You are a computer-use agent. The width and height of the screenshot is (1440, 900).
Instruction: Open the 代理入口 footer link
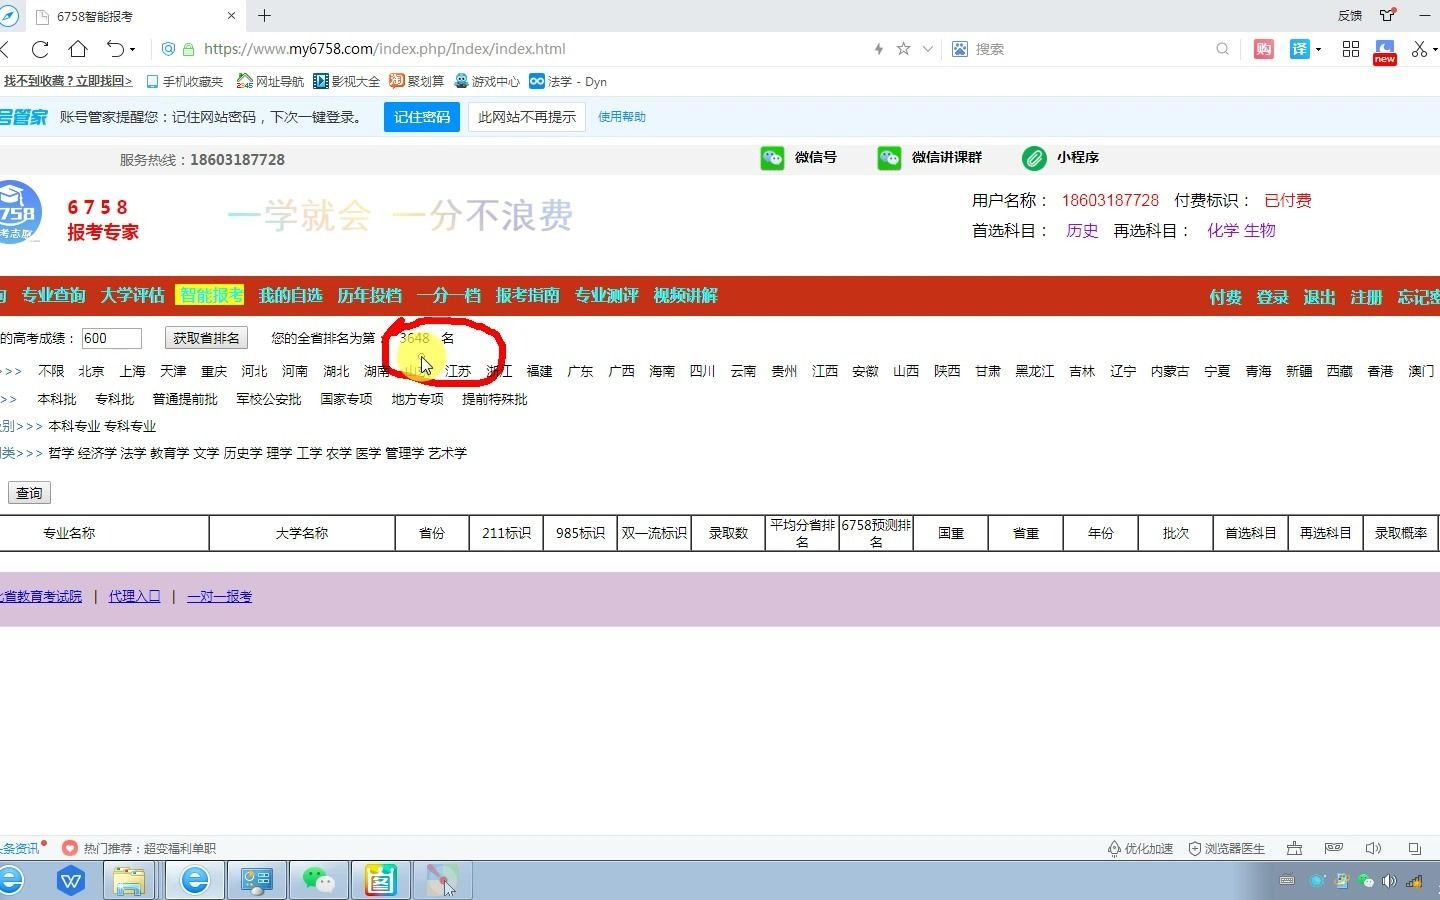click(x=134, y=596)
